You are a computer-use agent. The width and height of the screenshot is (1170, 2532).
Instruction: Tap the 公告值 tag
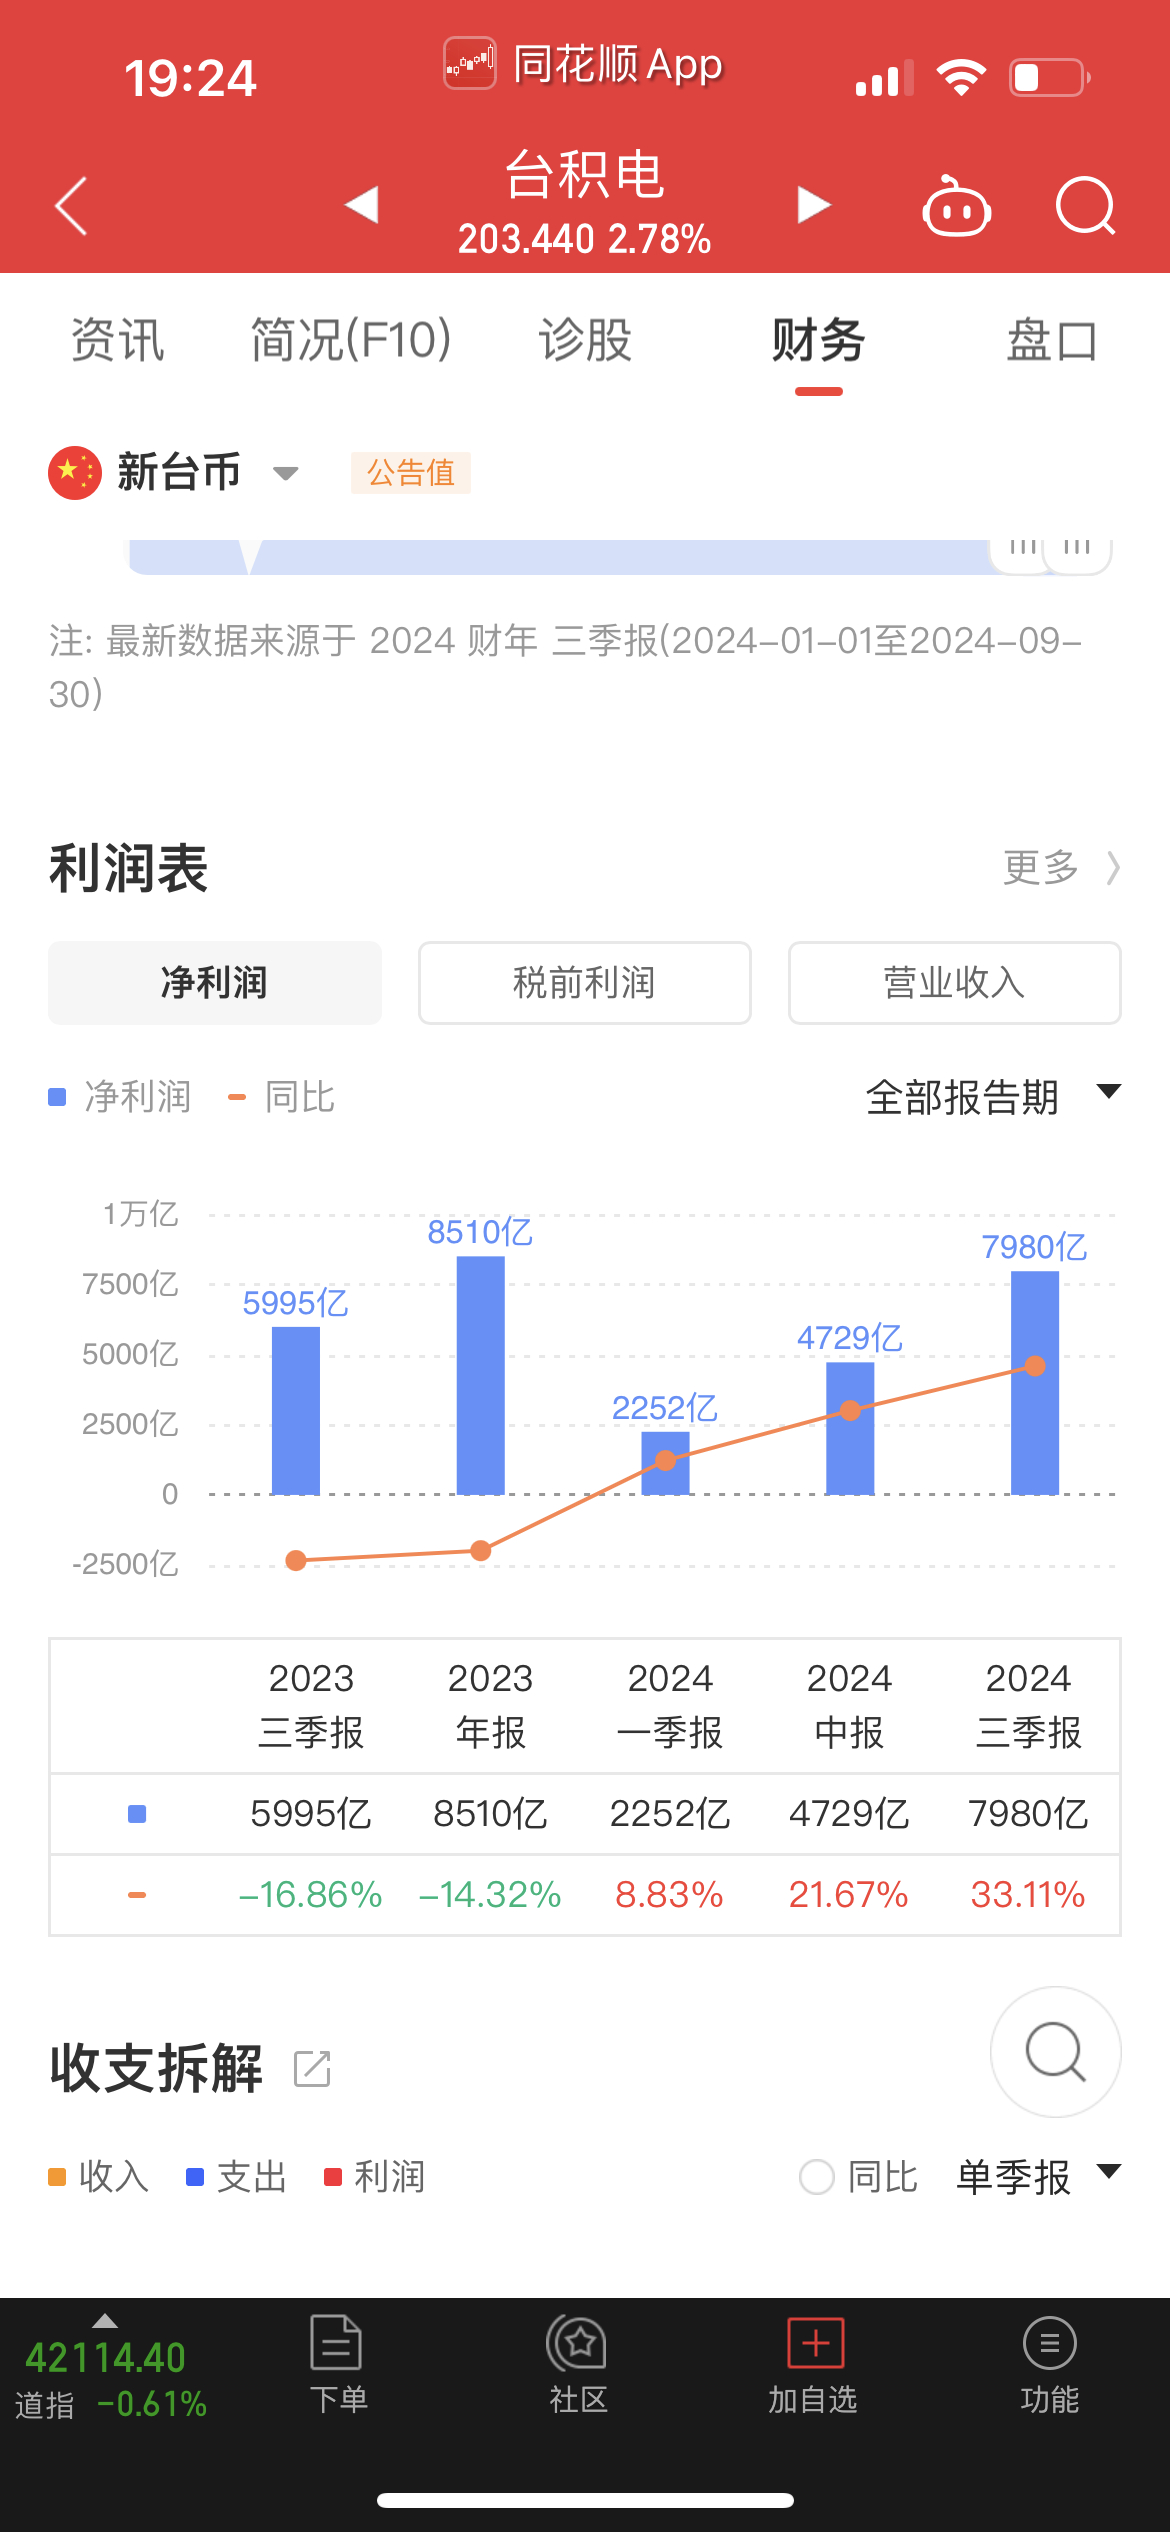(410, 472)
